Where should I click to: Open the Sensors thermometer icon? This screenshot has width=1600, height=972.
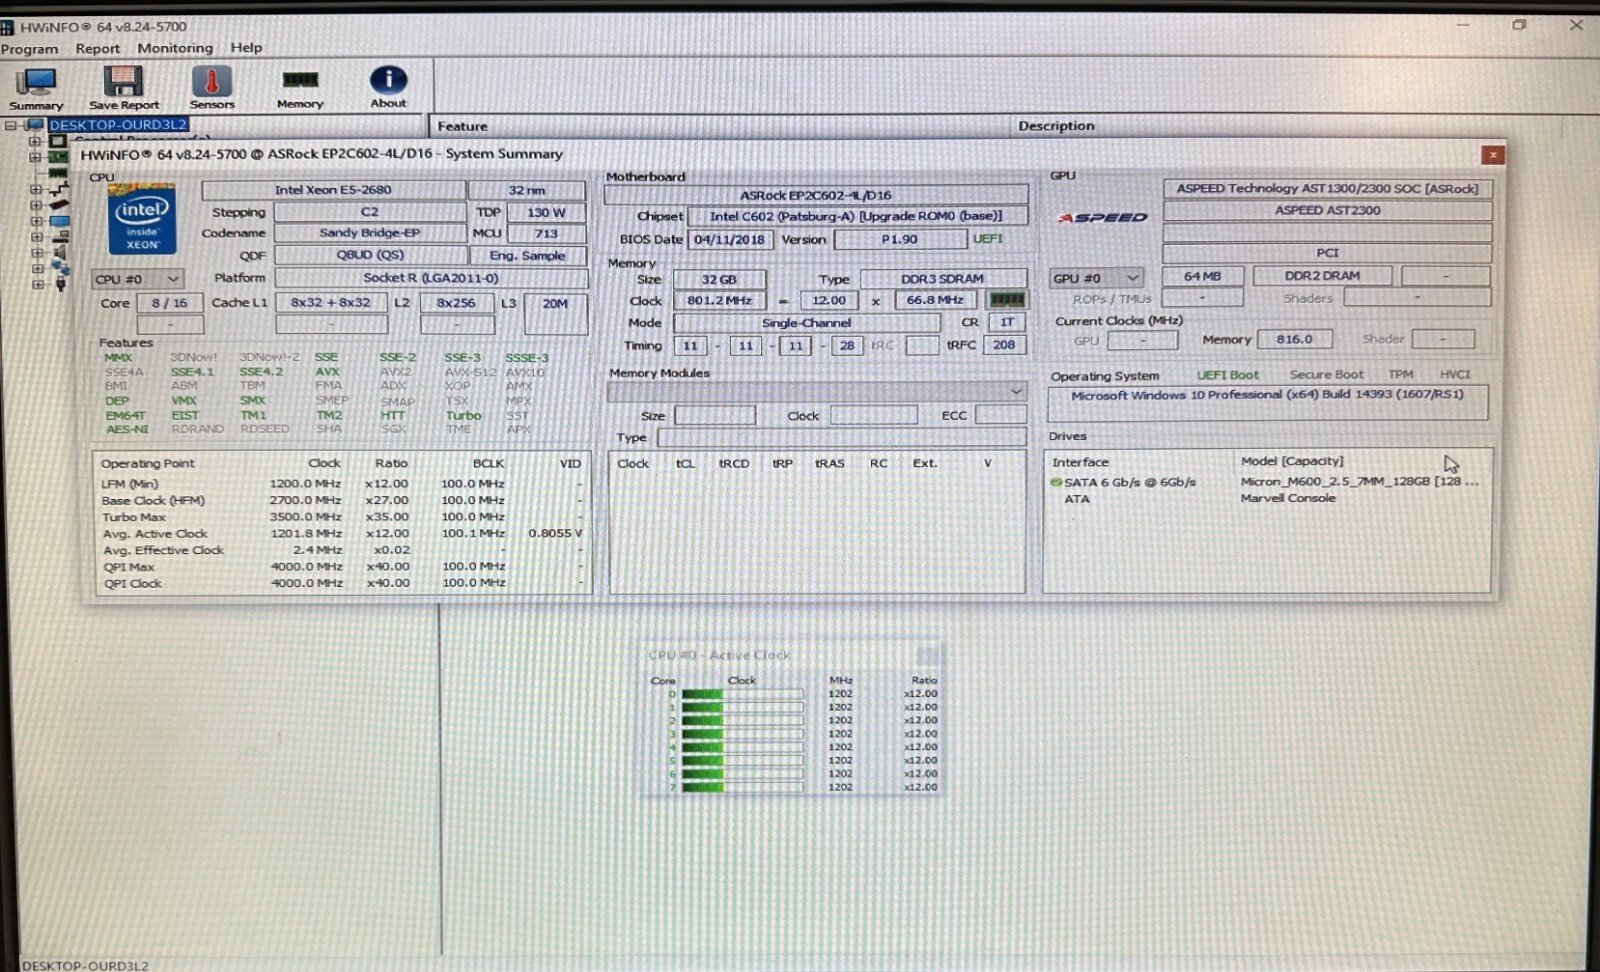click(212, 81)
